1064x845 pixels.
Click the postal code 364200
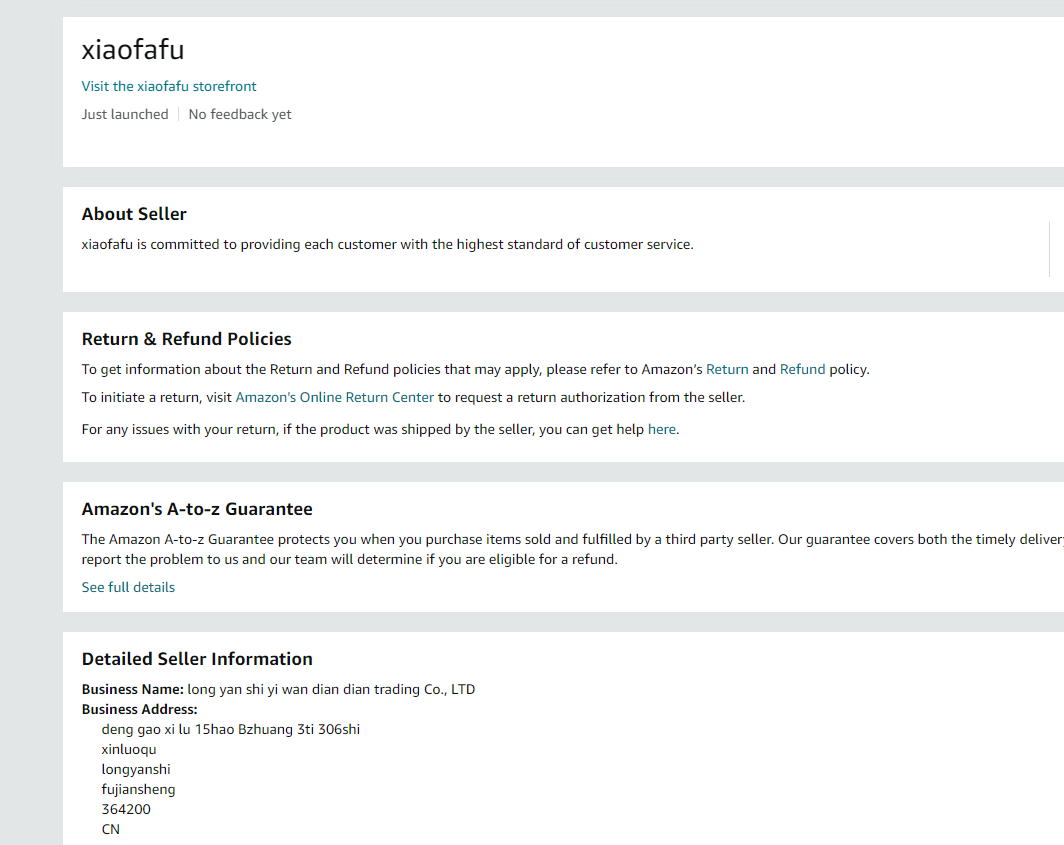pos(126,809)
